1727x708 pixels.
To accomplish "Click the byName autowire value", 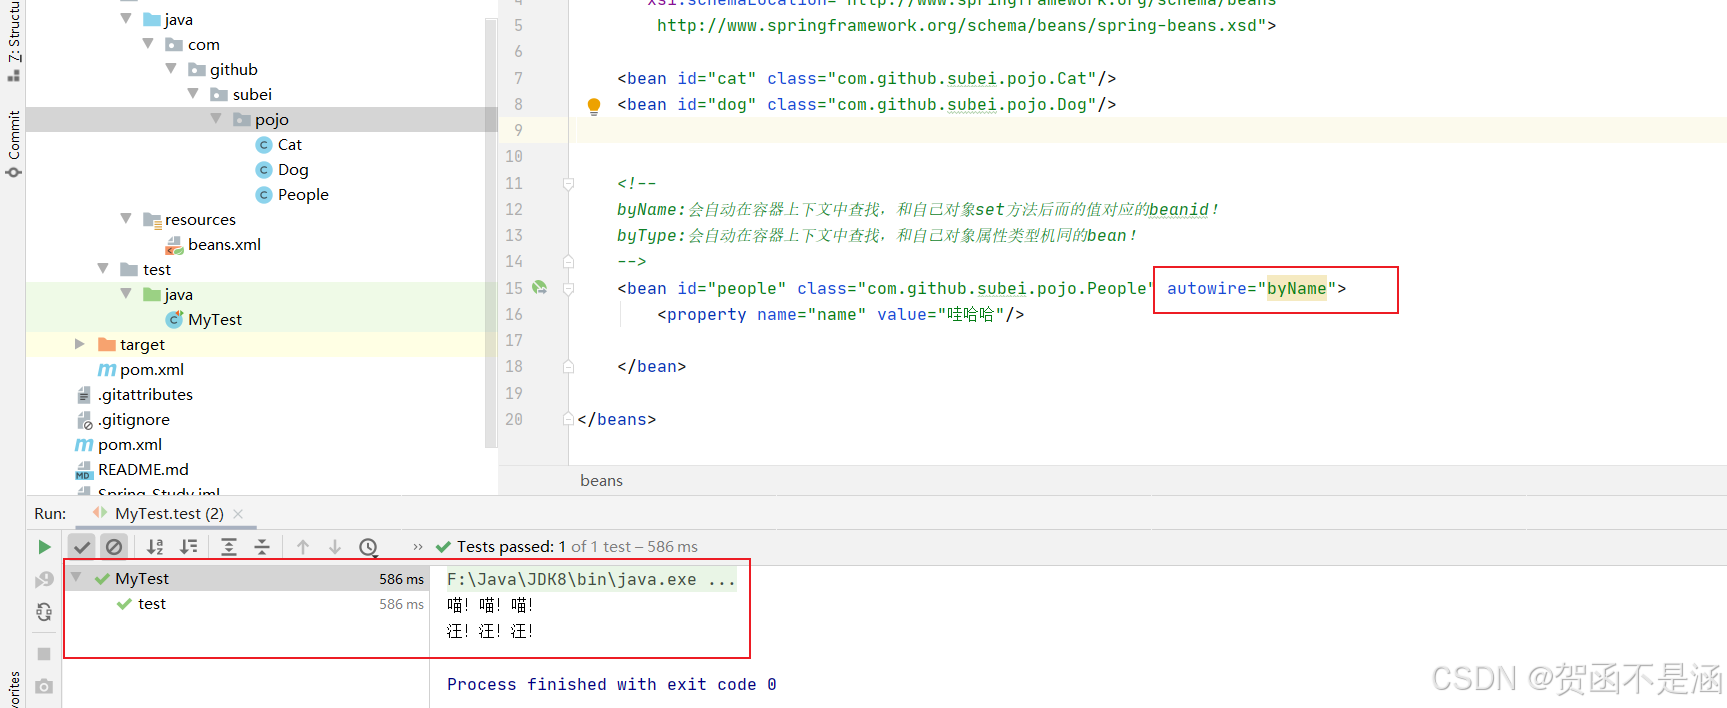I will (1297, 288).
